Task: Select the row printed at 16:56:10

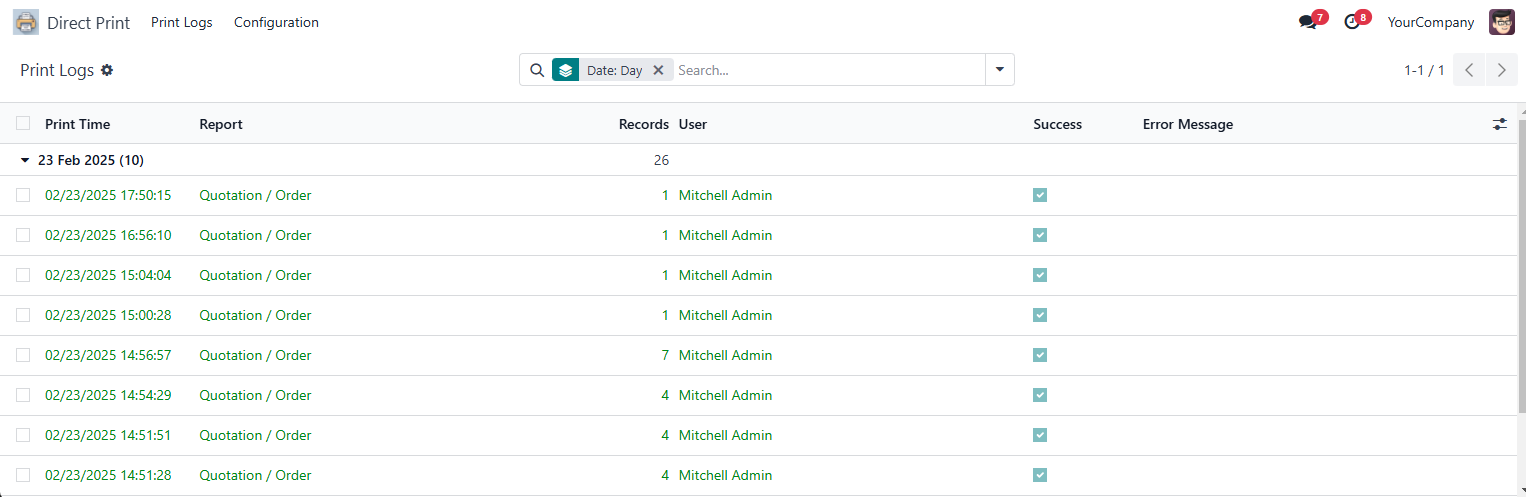Action: coord(23,235)
